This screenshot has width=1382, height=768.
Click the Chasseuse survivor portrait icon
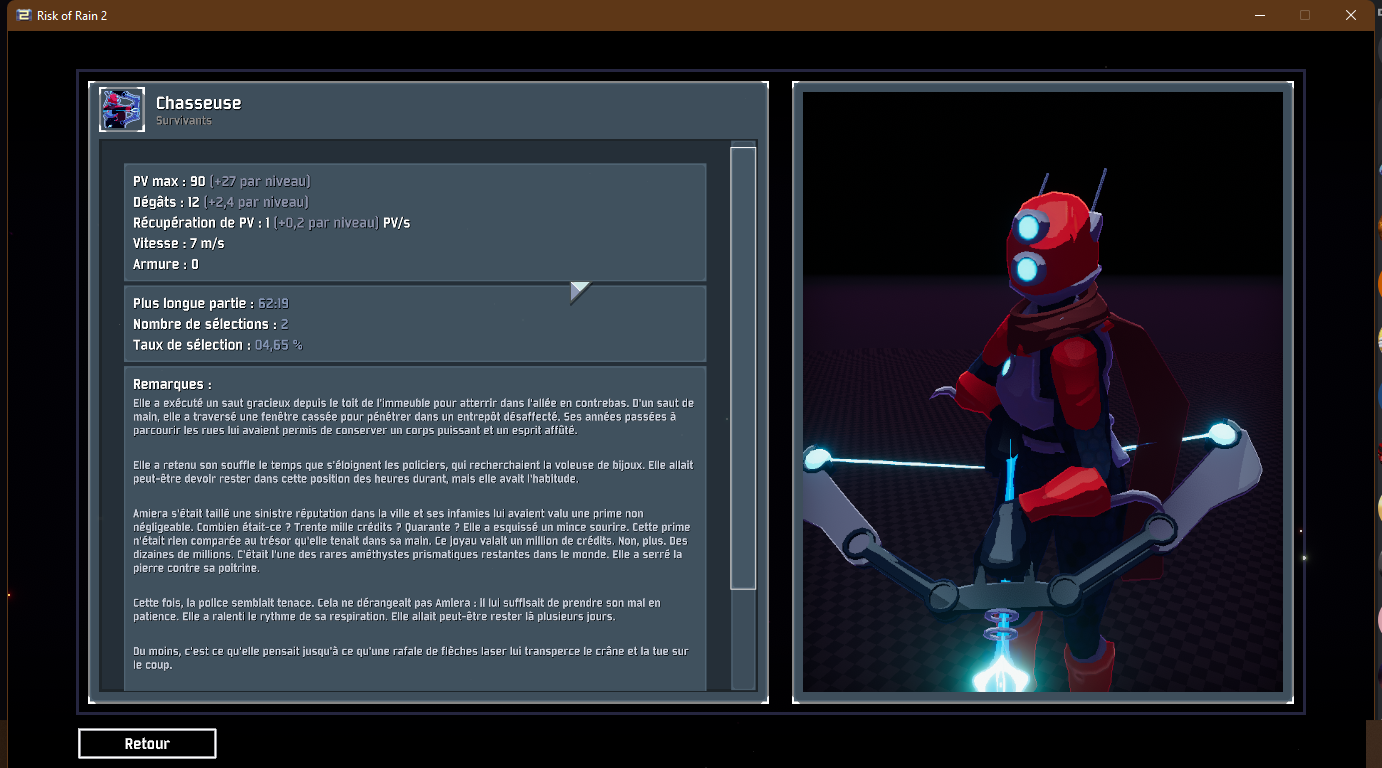(x=122, y=109)
